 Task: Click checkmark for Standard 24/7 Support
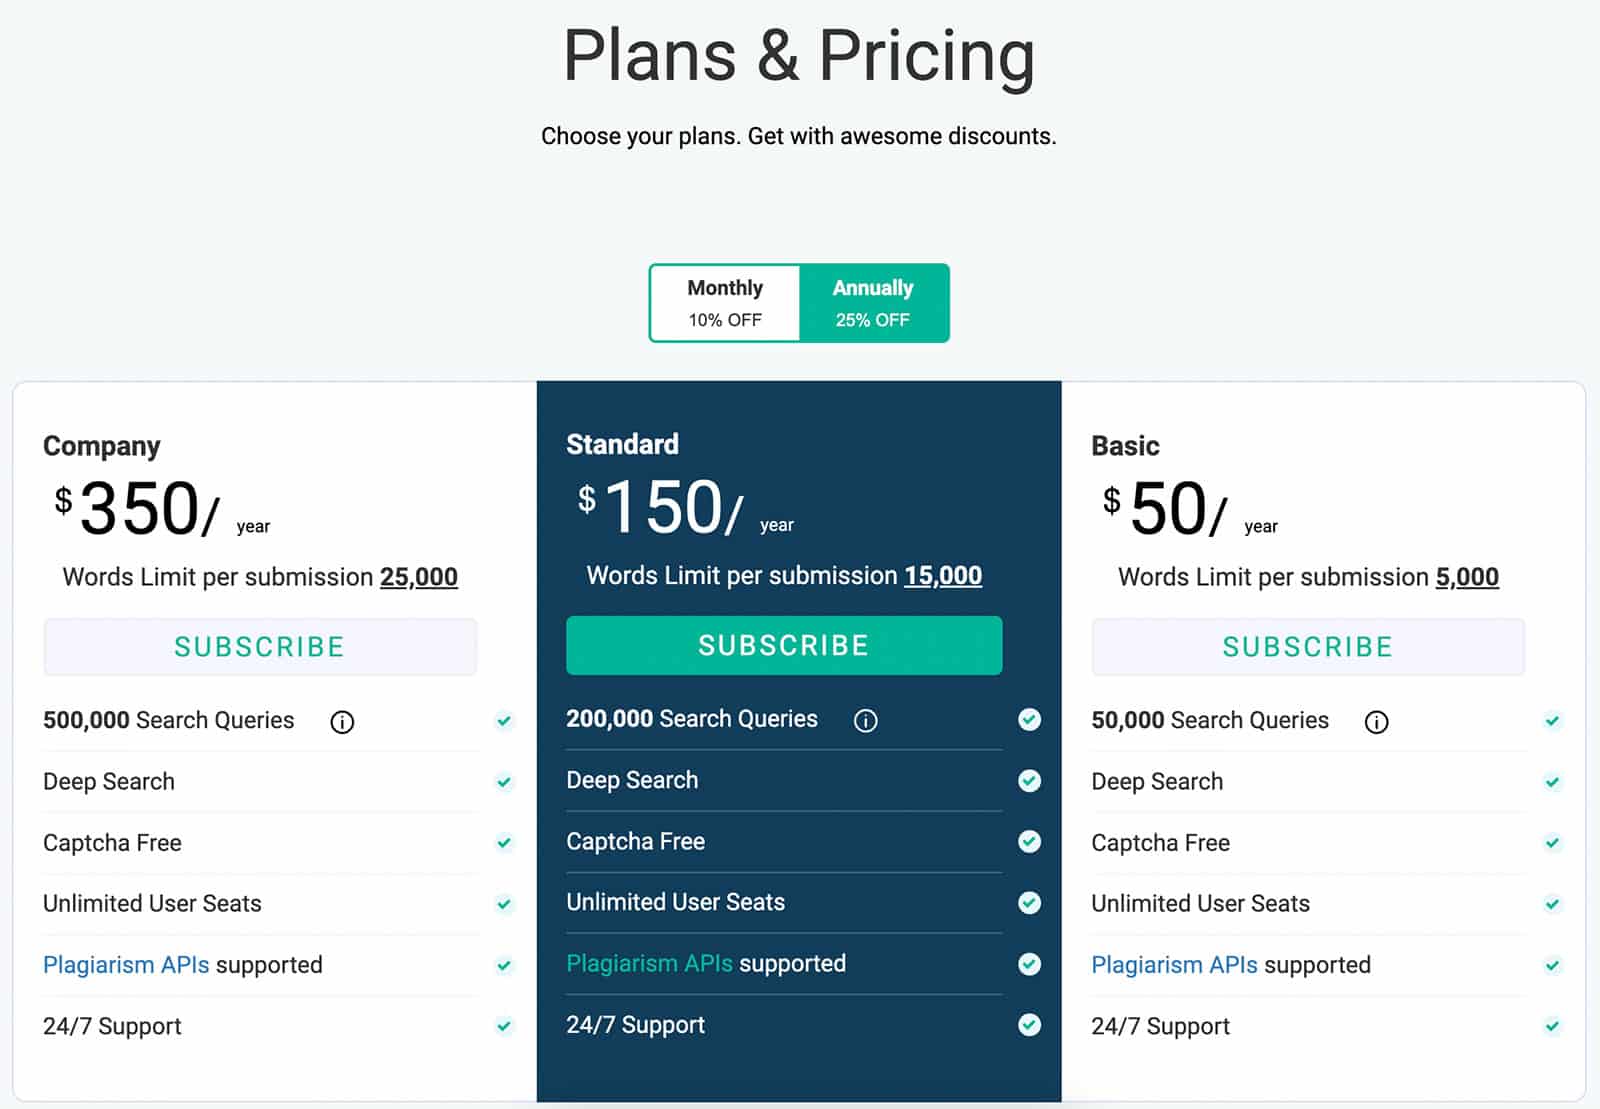tap(1029, 1025)
